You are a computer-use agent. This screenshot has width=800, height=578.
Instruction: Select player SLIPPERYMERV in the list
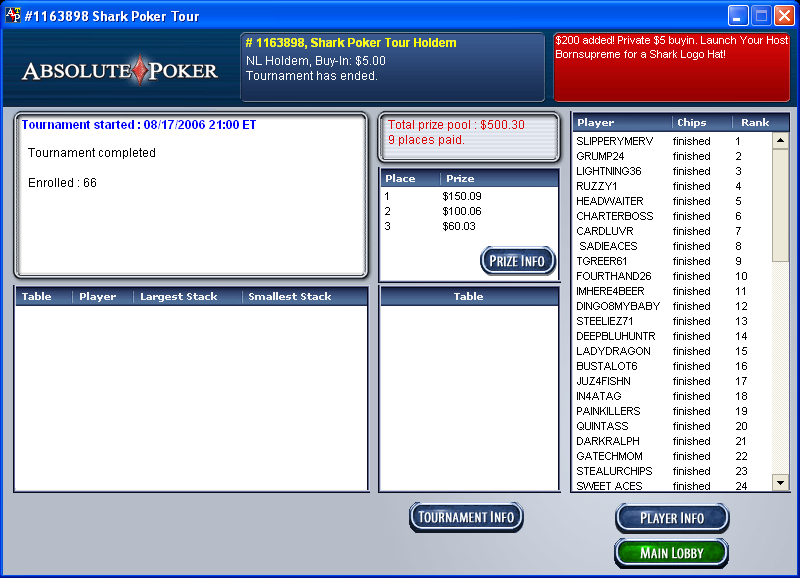[672, 141]
